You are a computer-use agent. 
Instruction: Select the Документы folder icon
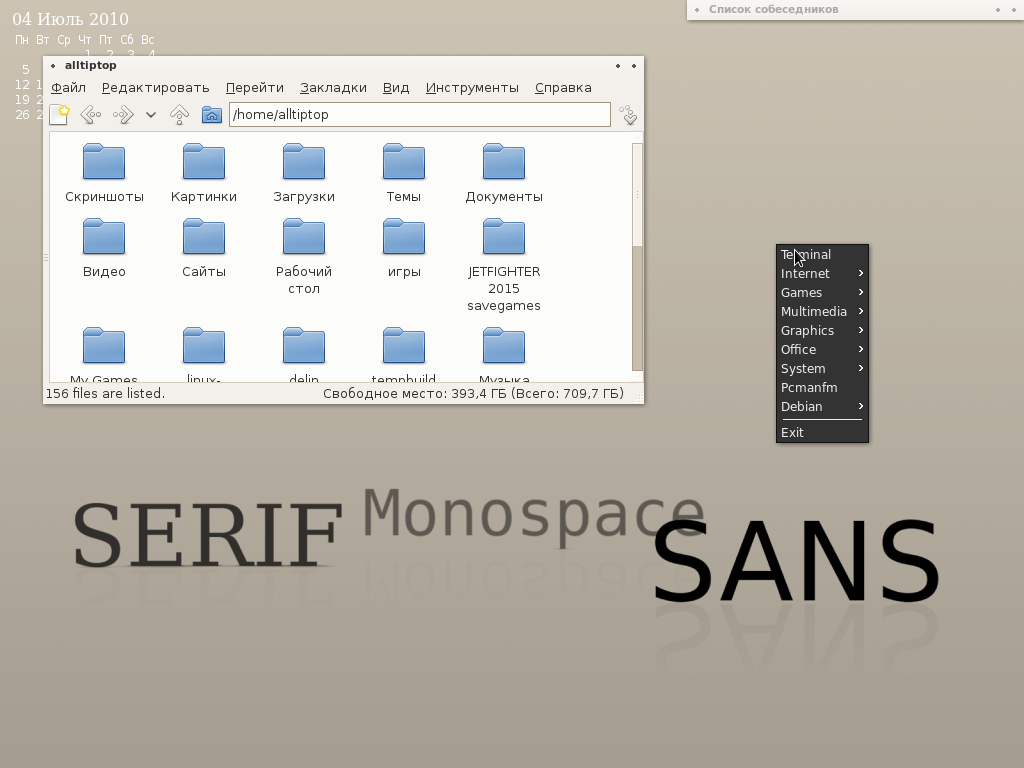coord(504,161)
